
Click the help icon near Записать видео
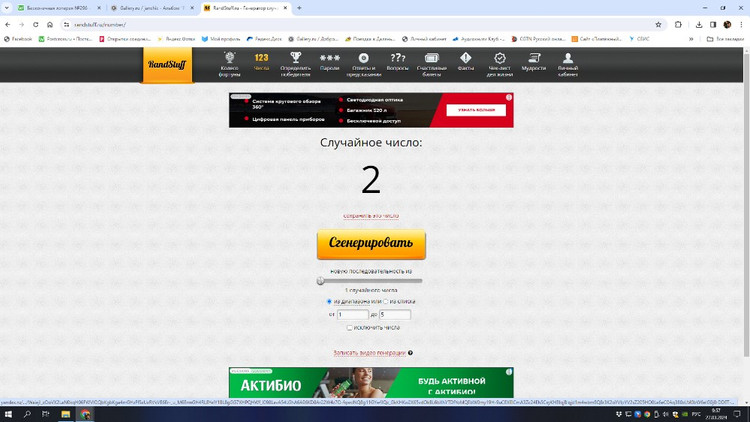pos(410,353)
